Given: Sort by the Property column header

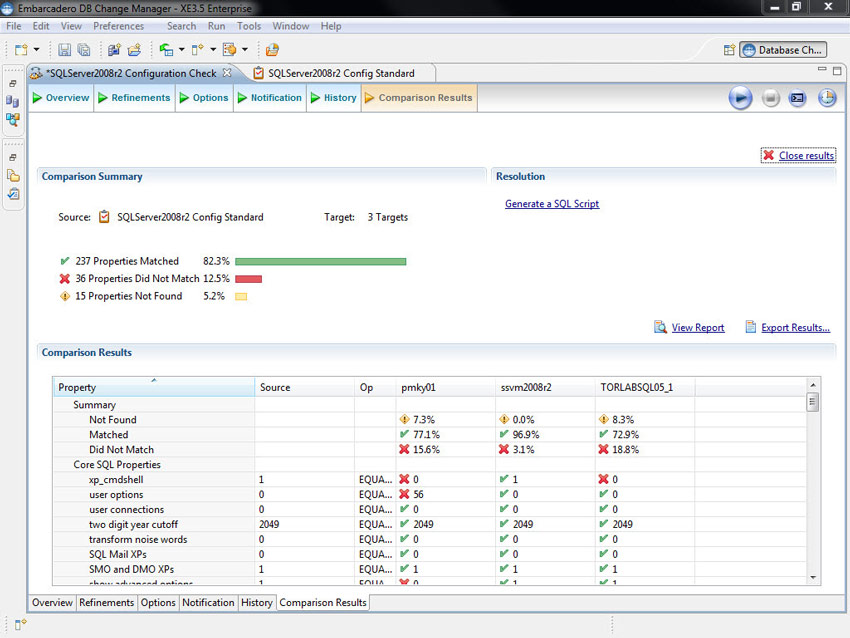Looking at the screenshot, I should coord(154,388).
